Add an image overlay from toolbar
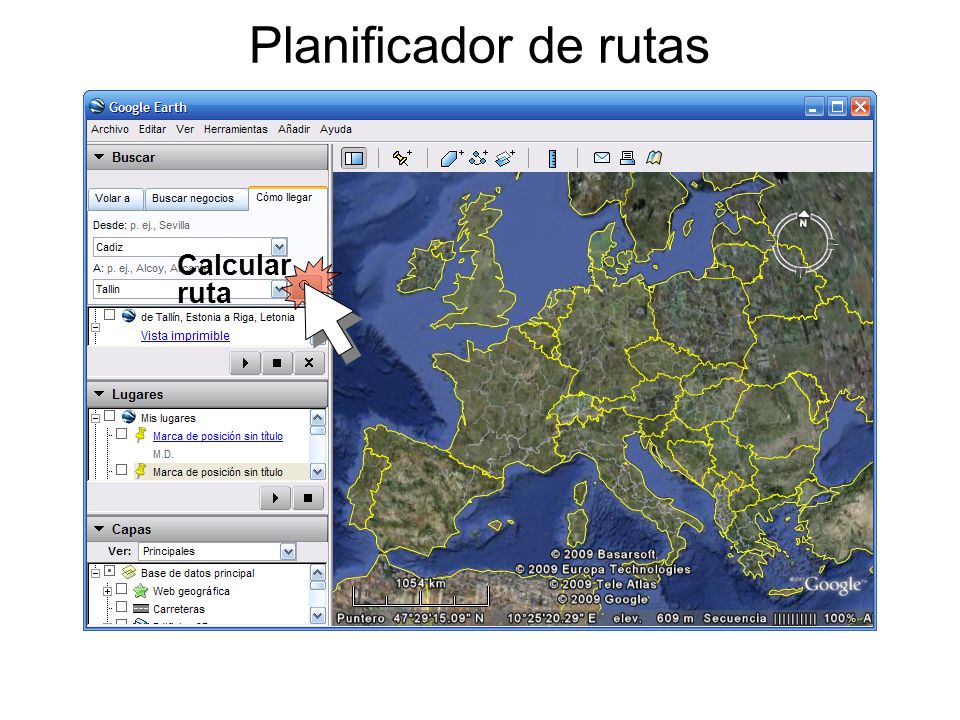The image size is (960, 720). 504,158
